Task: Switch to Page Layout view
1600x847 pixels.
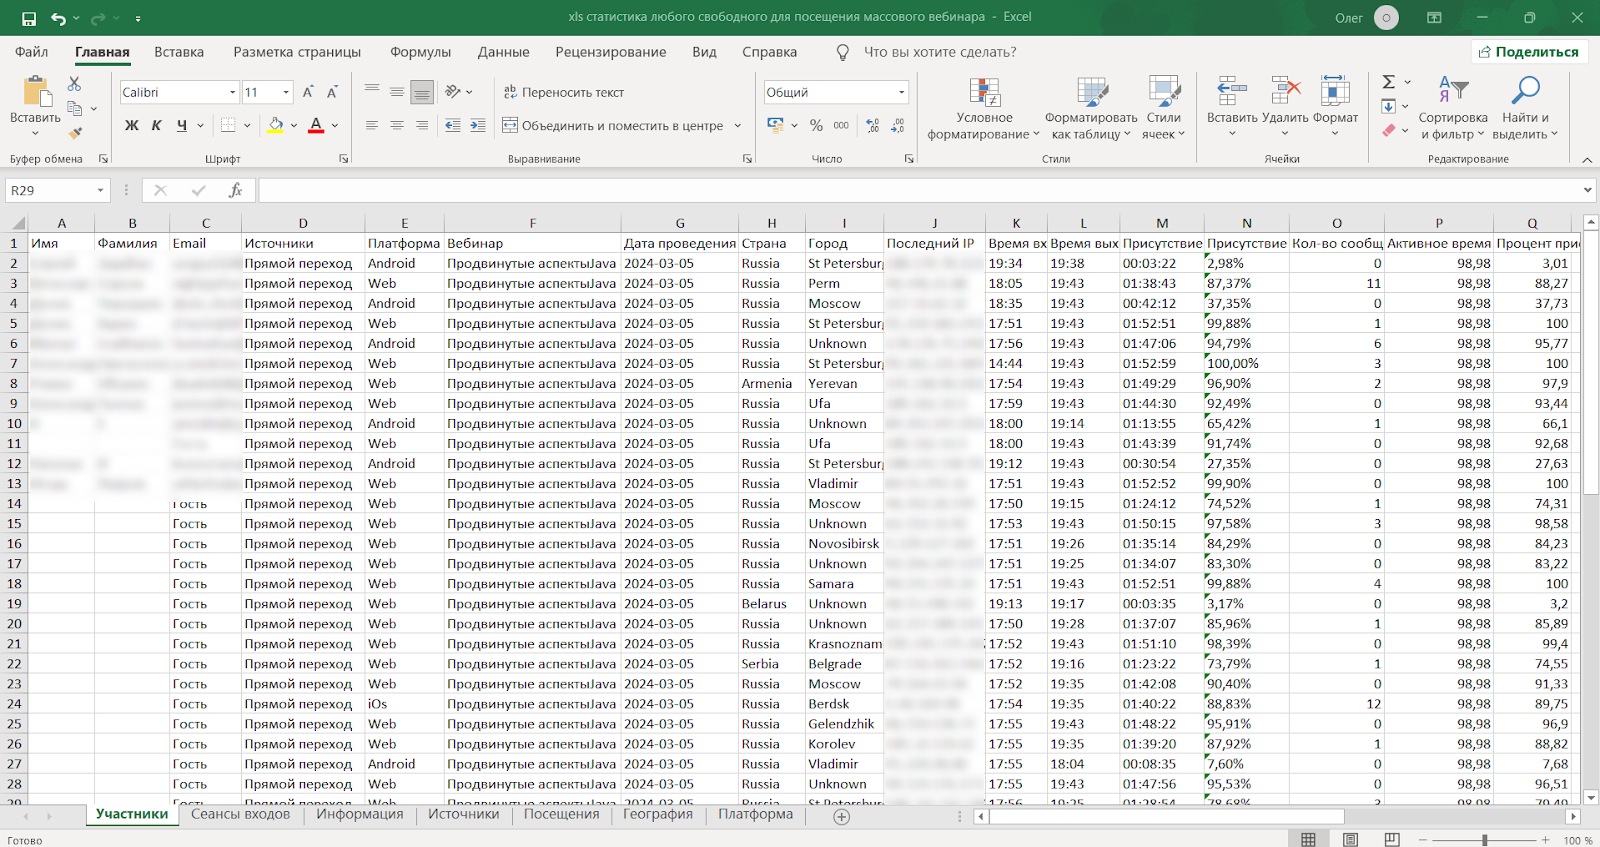Action: click(x=1350, y=840)
